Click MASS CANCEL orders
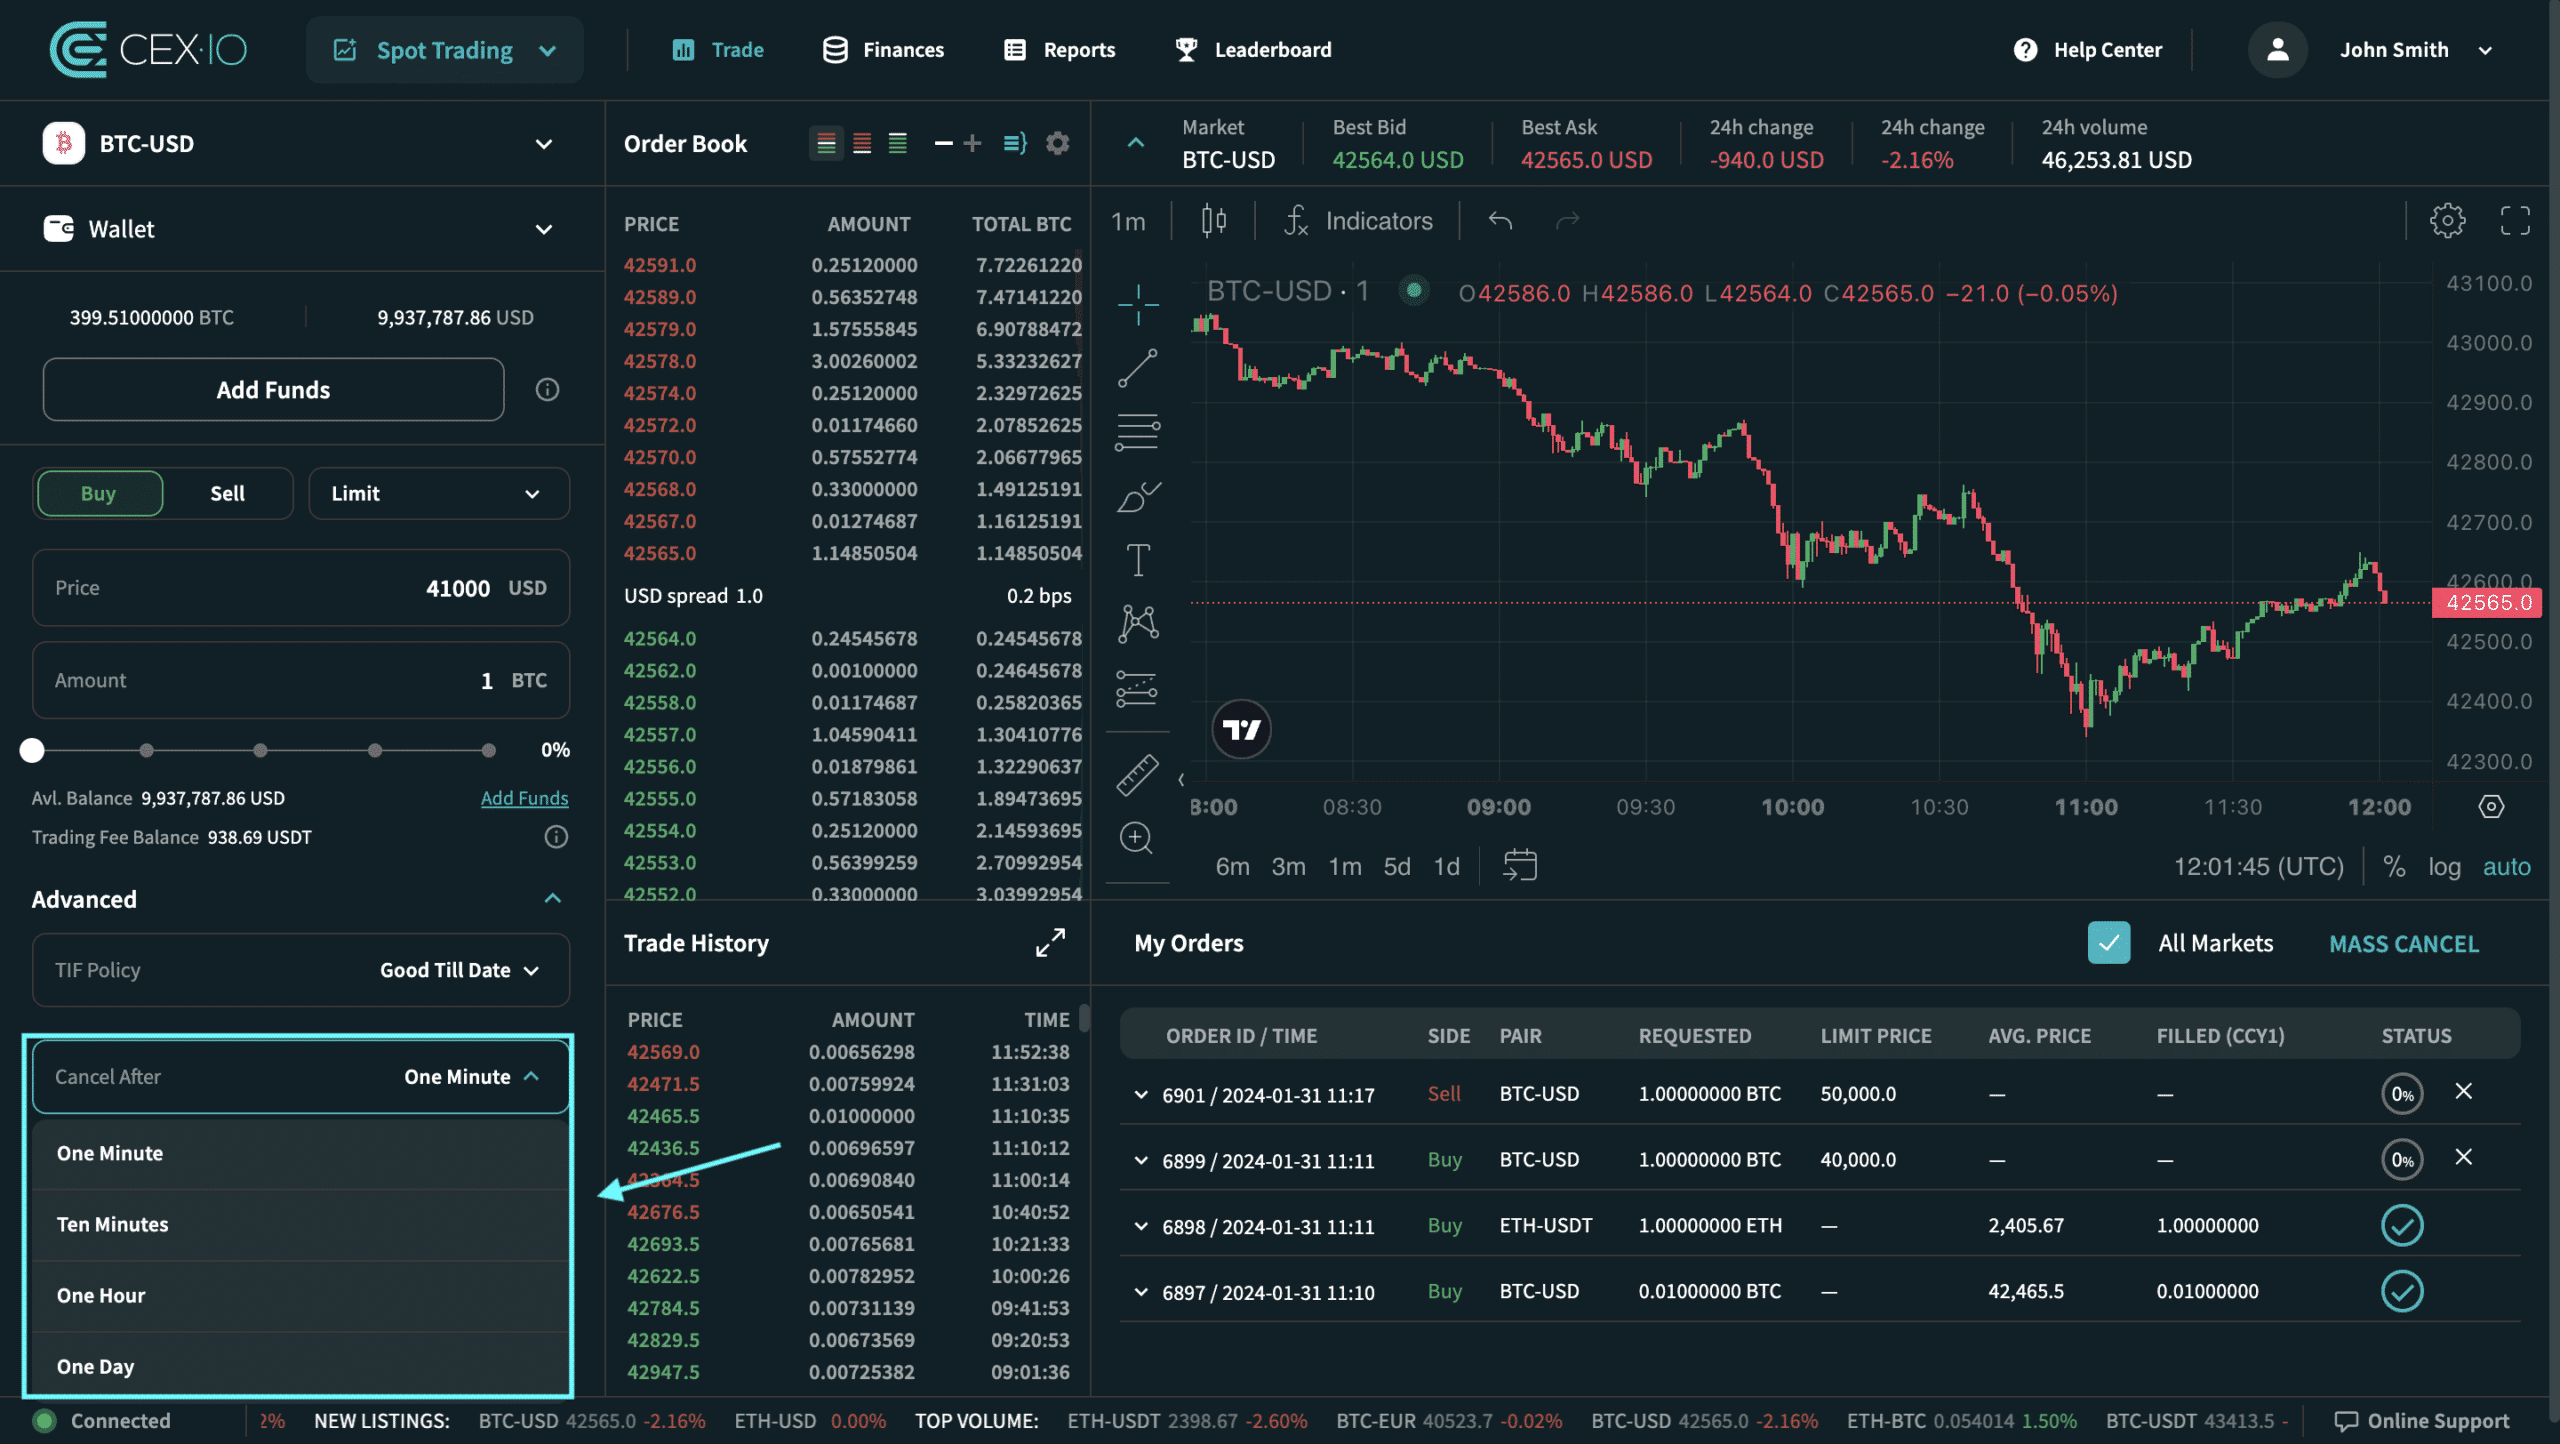The image size is (2560, 1444). (2403, 943)
